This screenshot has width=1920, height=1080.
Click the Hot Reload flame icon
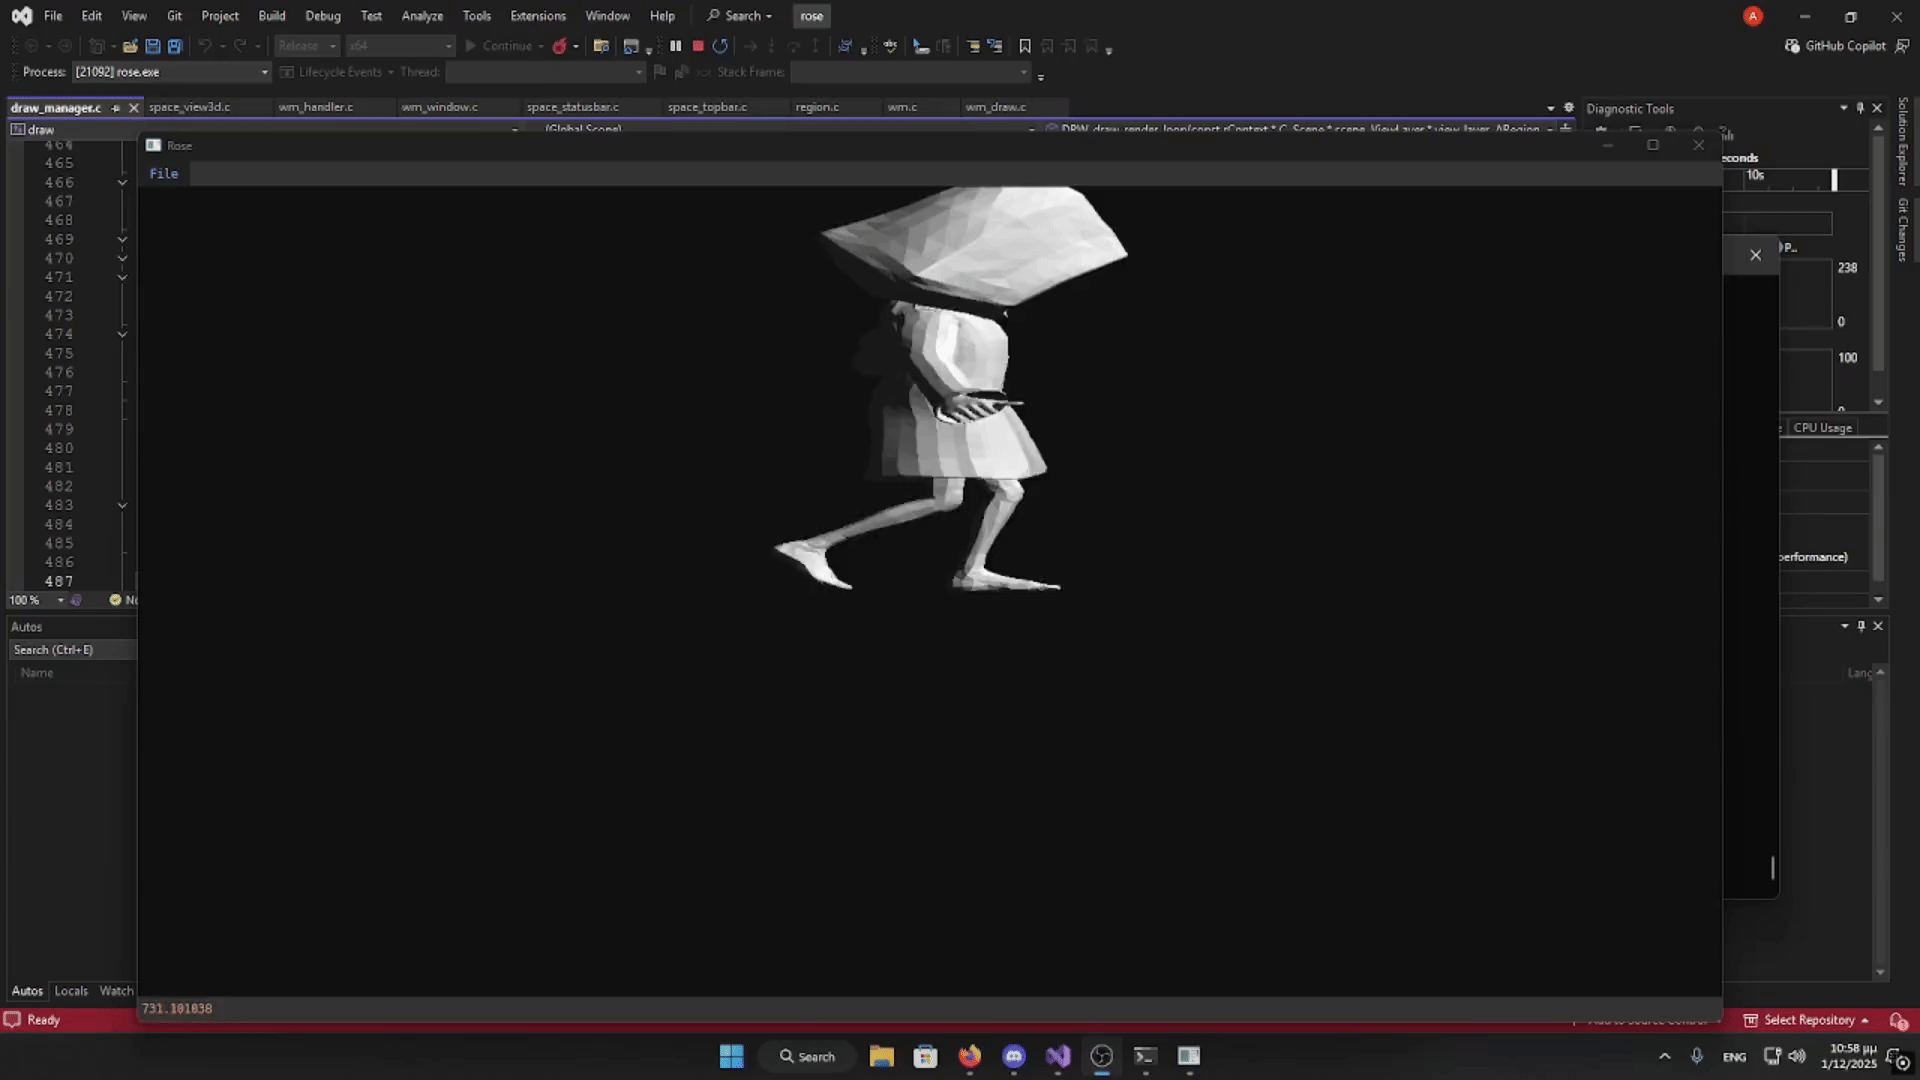pos(559,46)
